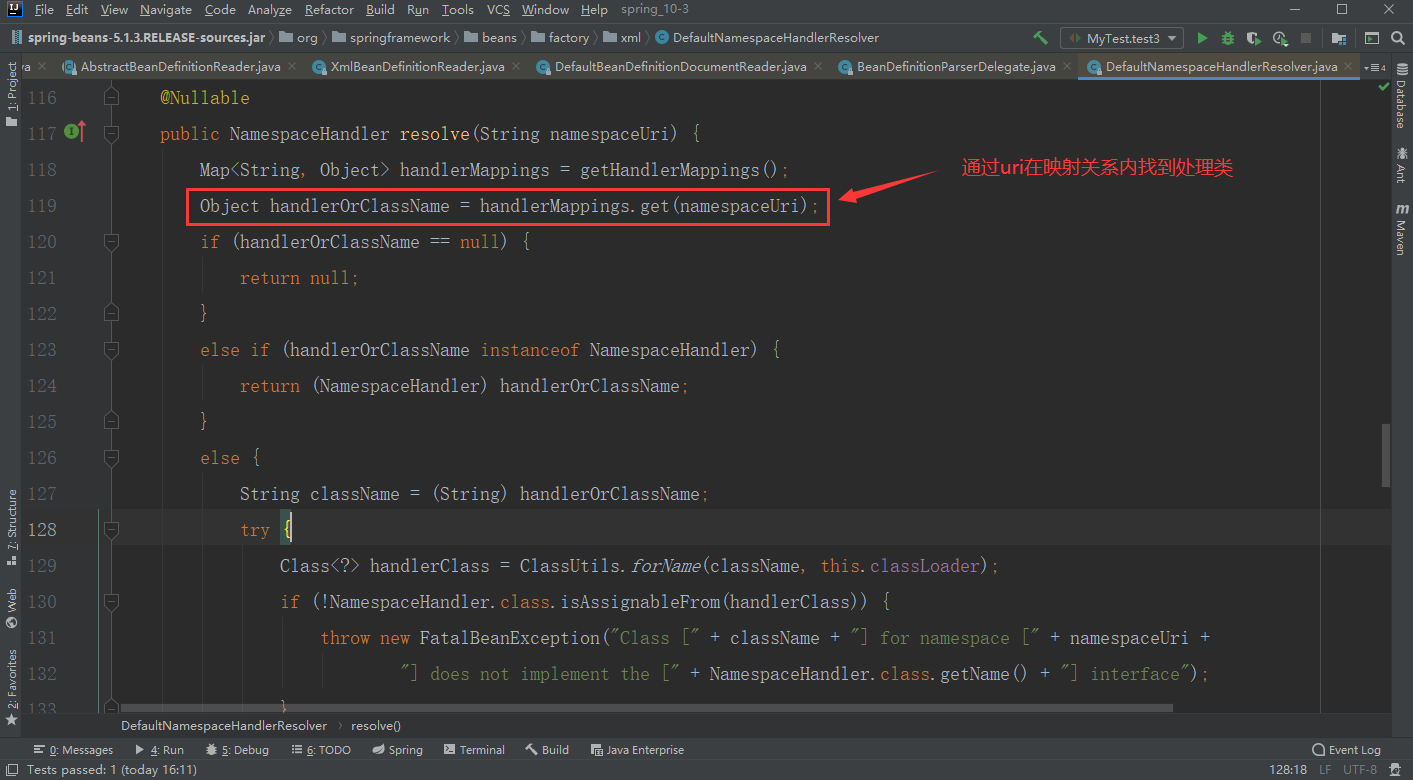Screen dimensions: 1413x780
Task: Open the Refactor menu
Action: 329,9
